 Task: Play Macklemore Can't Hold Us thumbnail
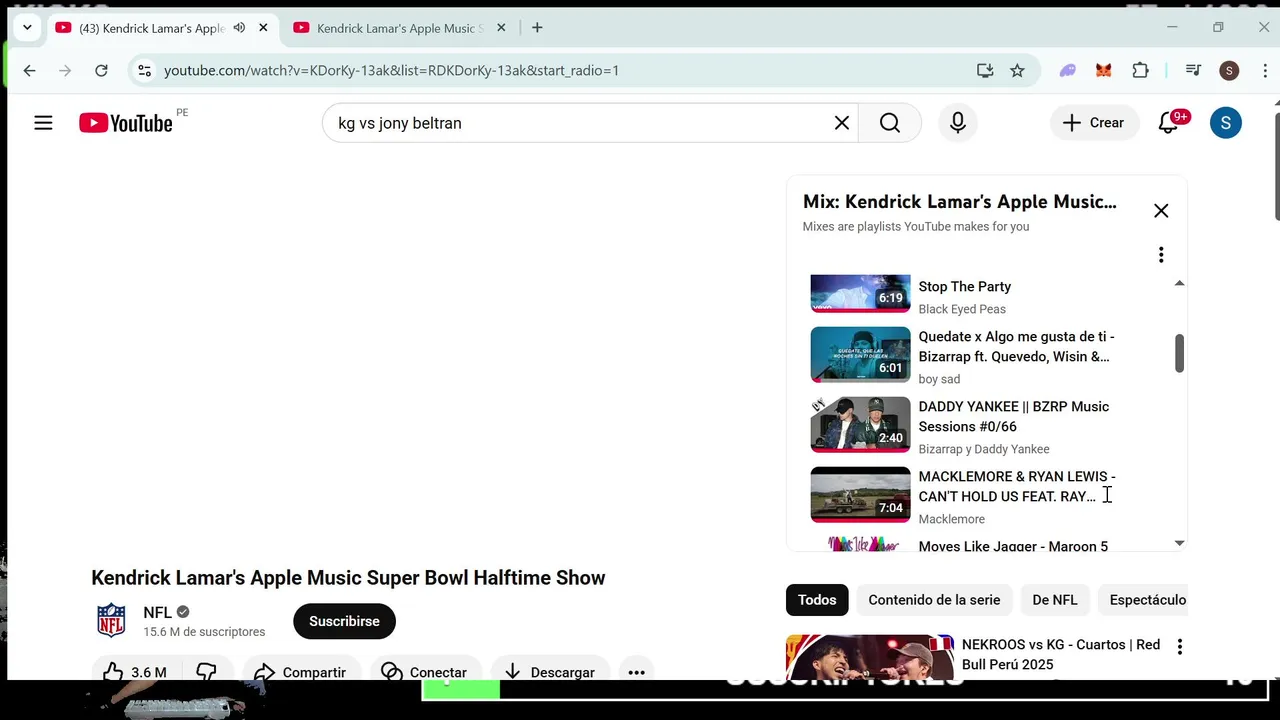[860, 495]
